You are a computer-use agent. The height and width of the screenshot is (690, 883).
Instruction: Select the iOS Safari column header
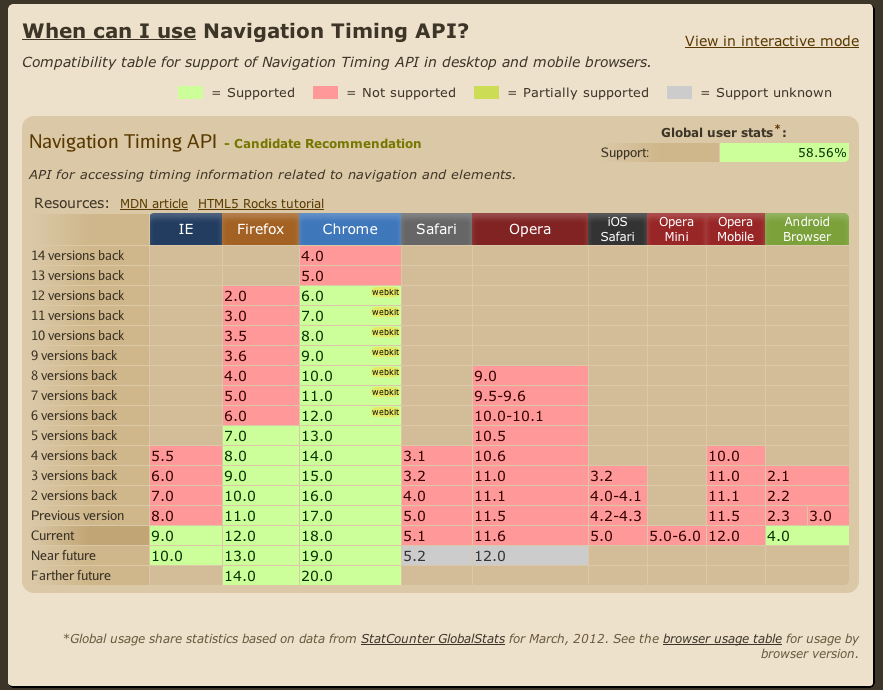pyautogui.click(x=617, y=229)
